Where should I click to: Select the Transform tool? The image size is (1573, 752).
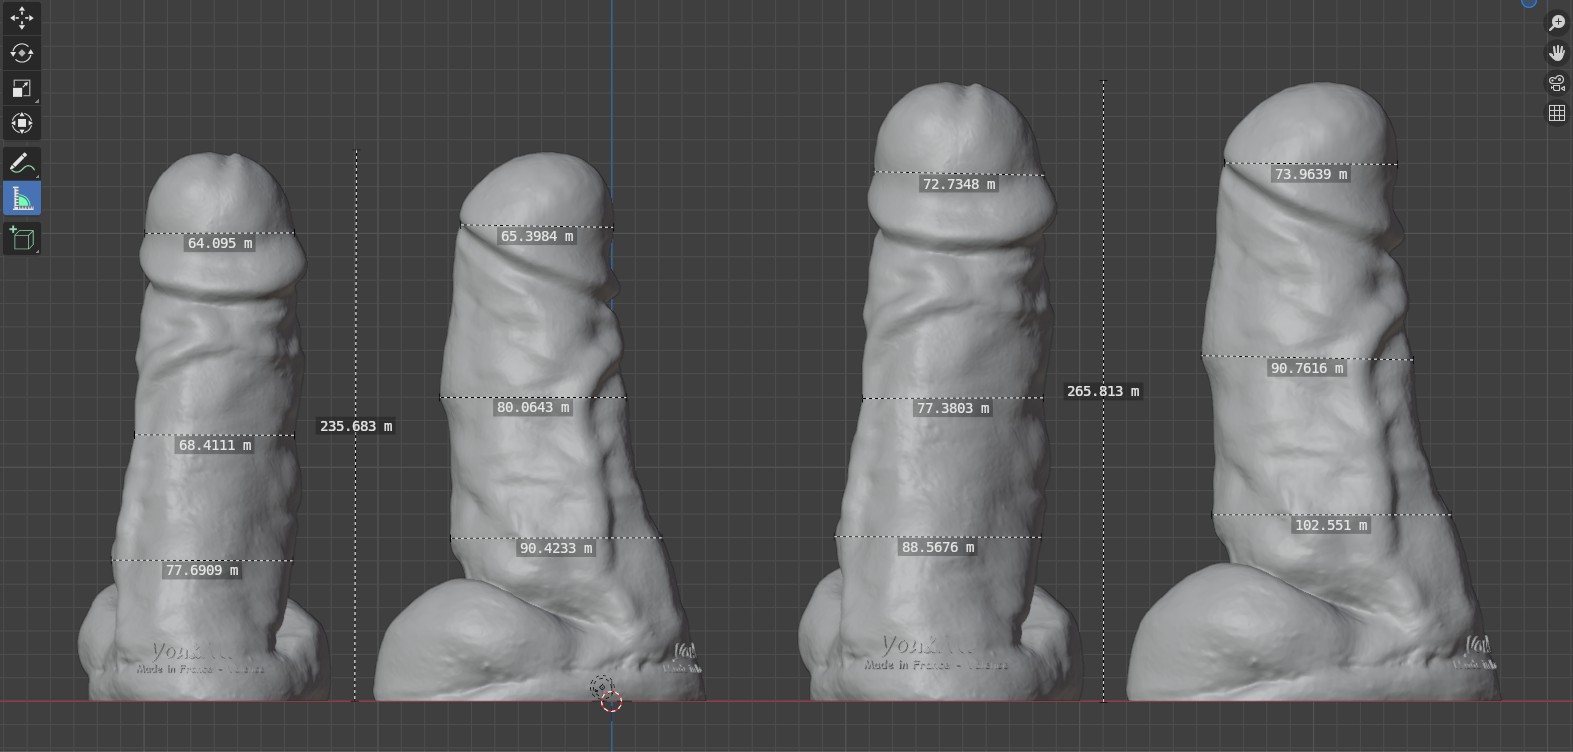[x=22, y=123]
